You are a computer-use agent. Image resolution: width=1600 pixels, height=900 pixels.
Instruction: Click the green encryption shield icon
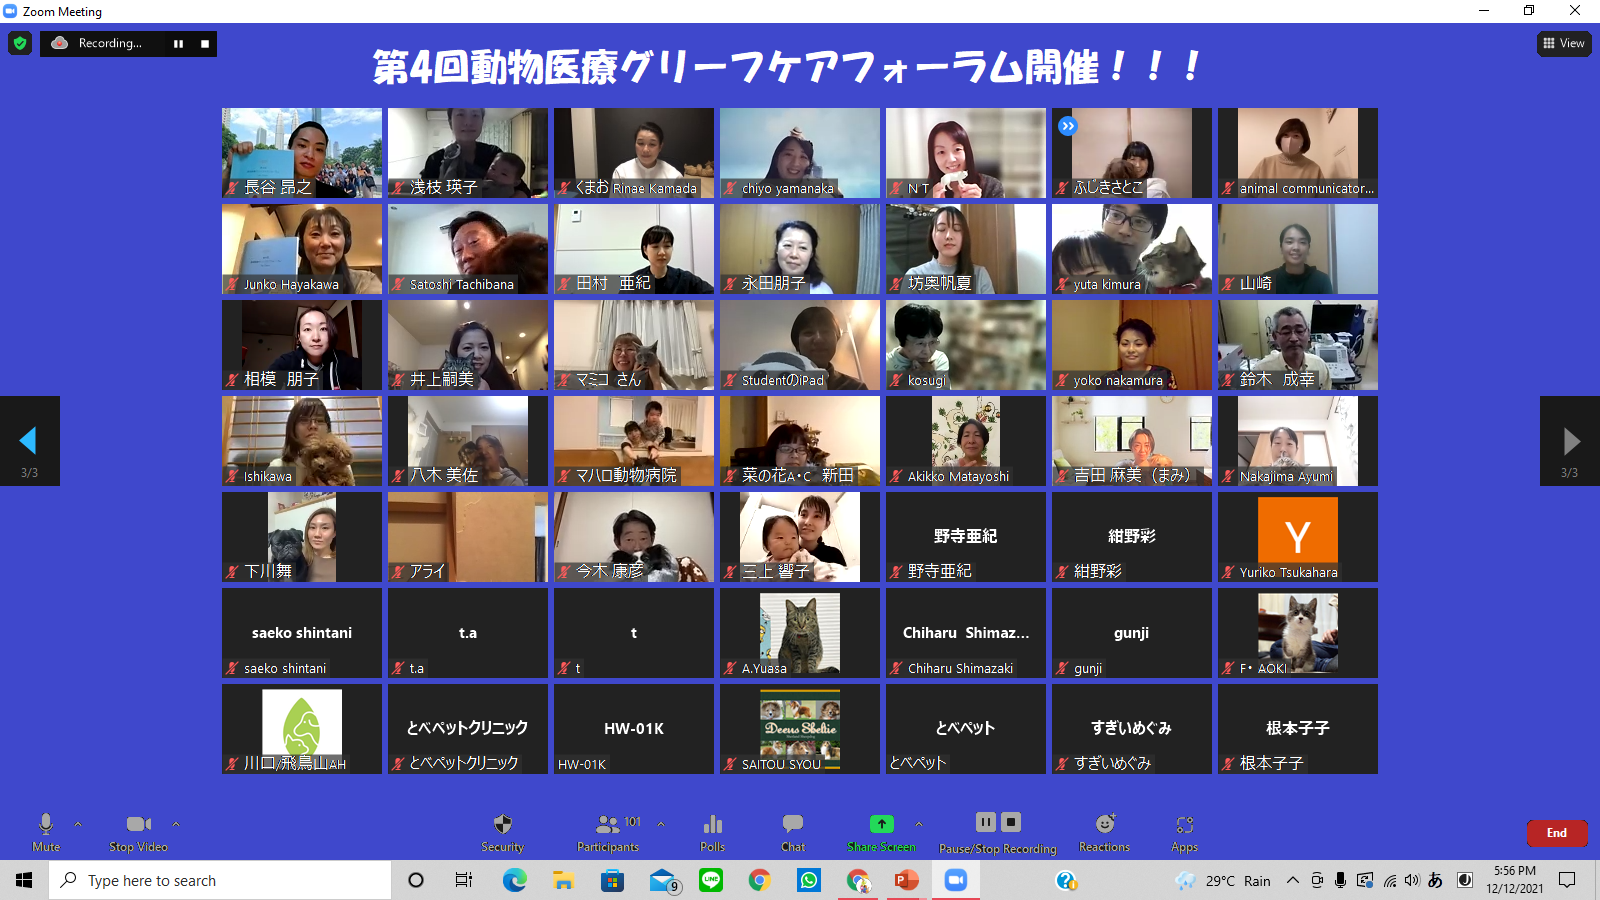[x=20, y=43]
